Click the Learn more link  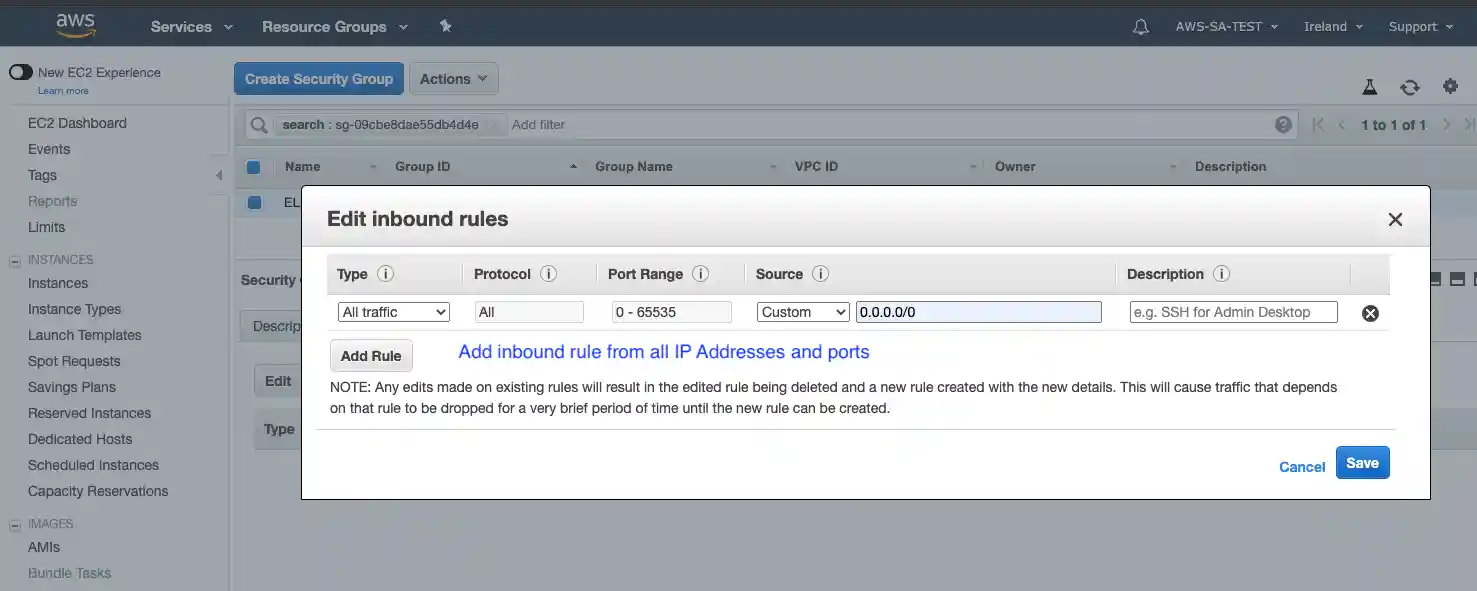coord(63,91)
